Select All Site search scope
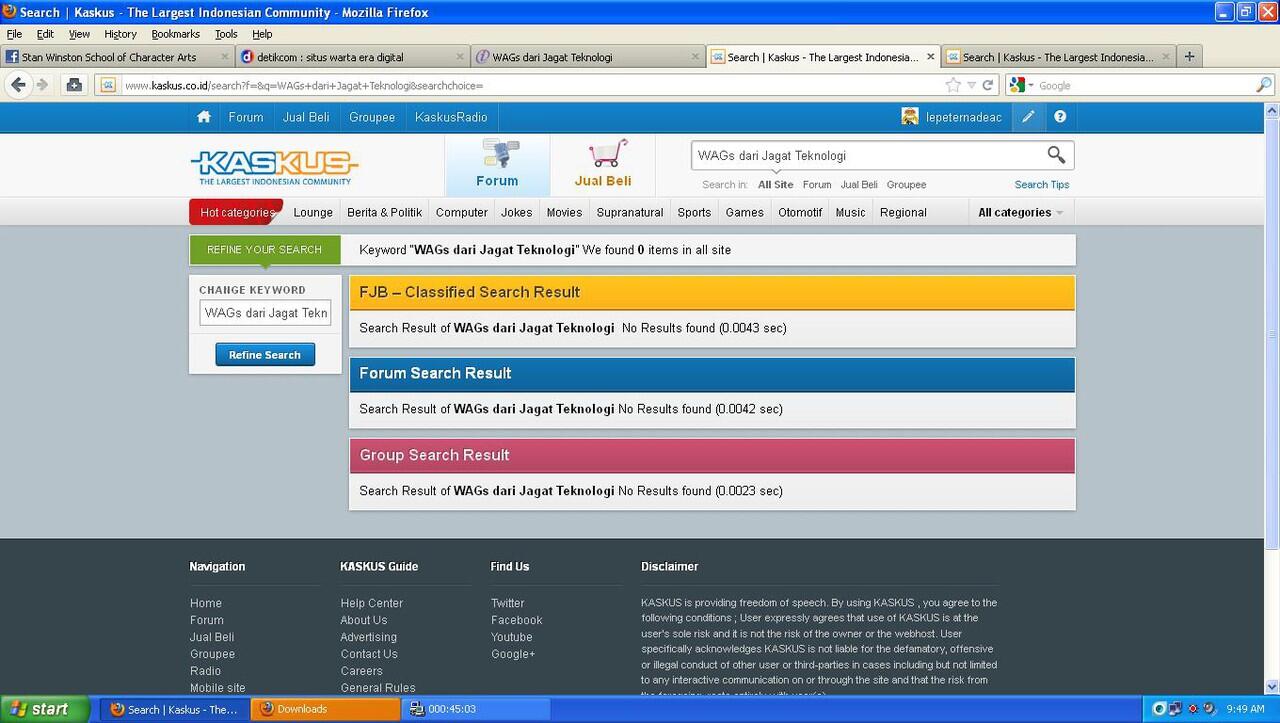This screenshot has width=1280, height=723. (776, 185)
